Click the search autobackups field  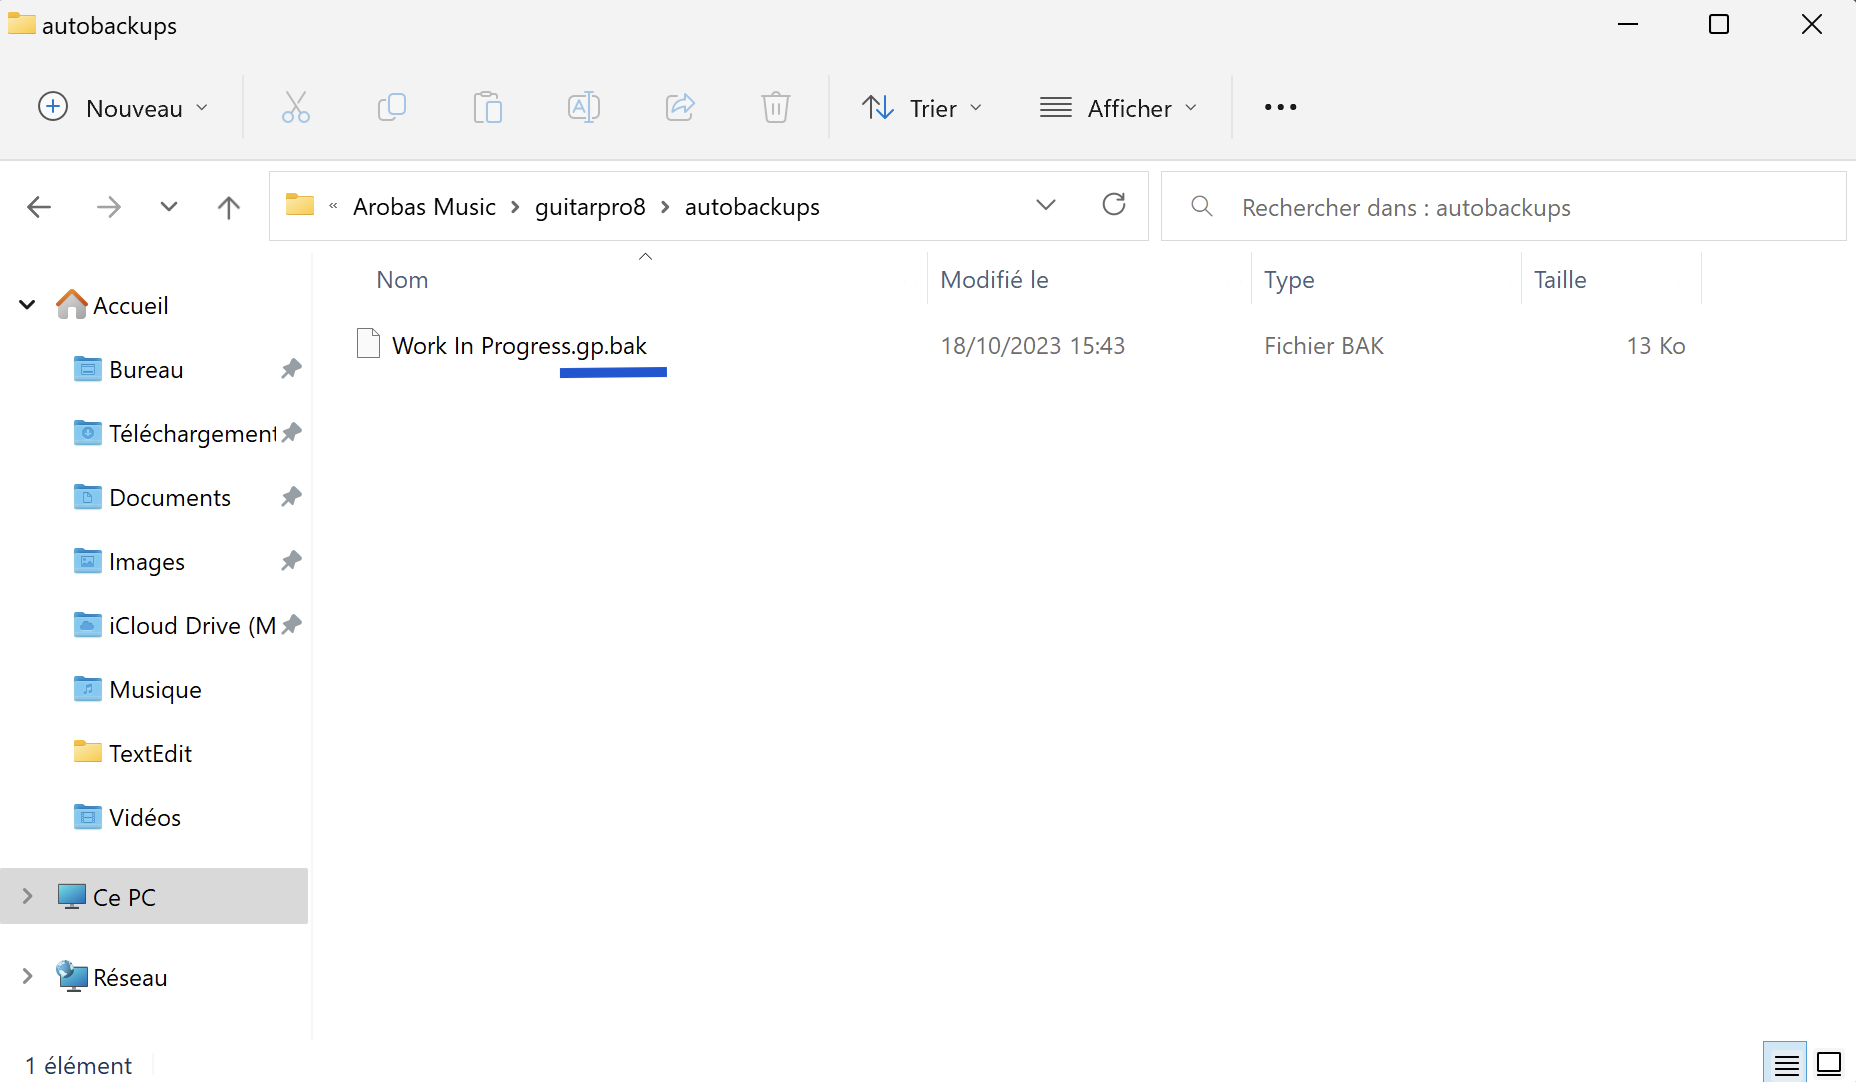[1503, 207]
